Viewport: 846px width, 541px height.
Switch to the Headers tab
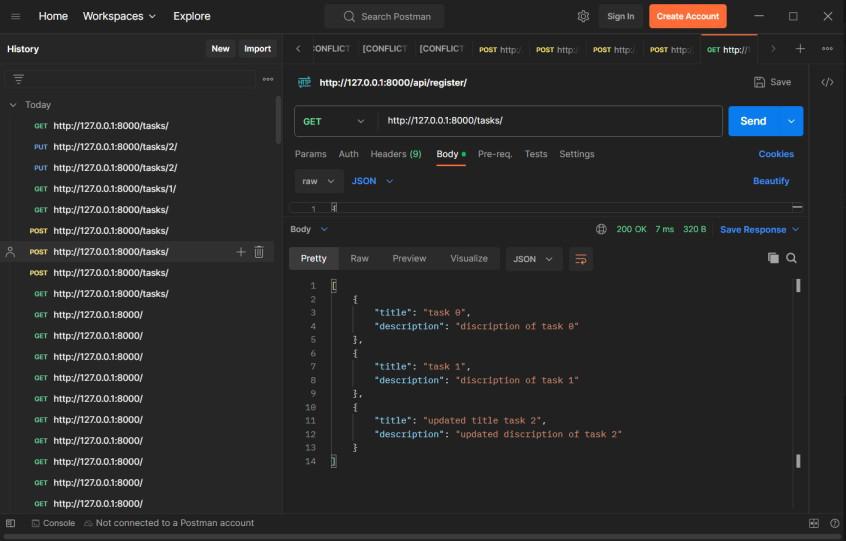[x=395, y=154]
